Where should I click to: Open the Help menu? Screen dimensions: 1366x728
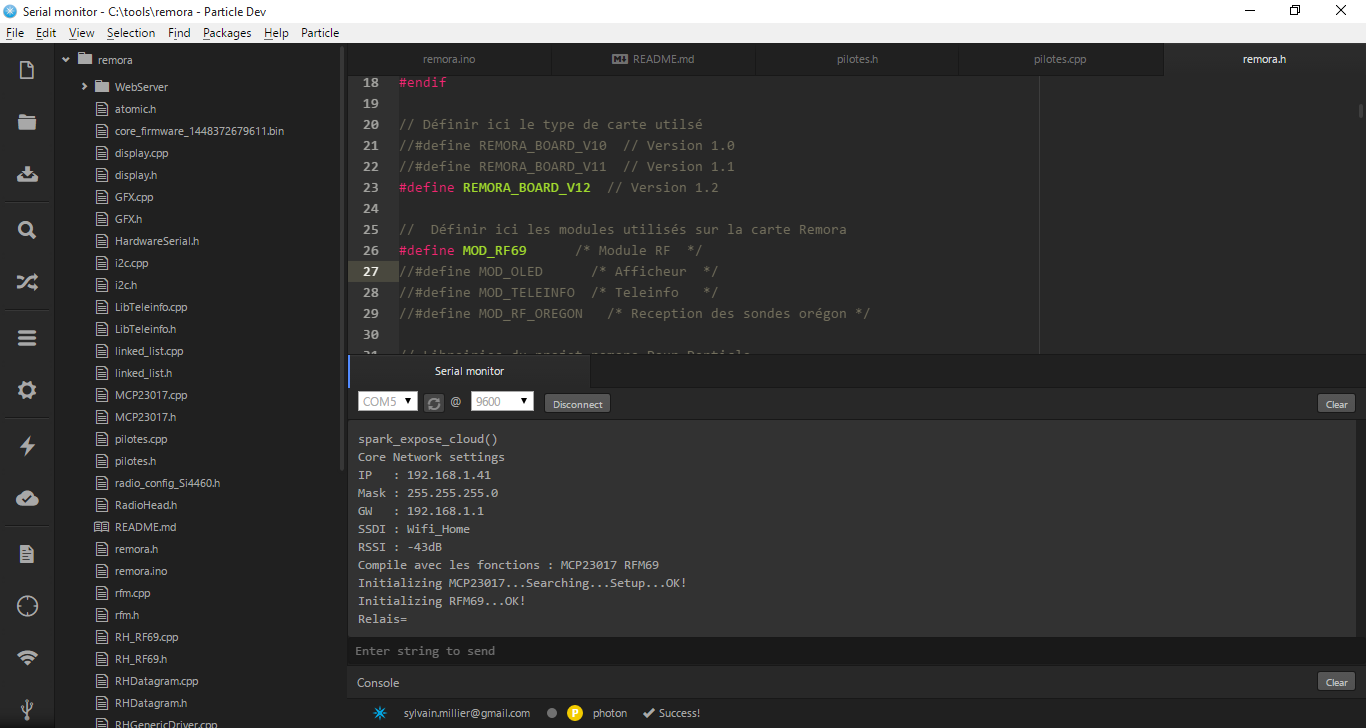coord(276,33)
